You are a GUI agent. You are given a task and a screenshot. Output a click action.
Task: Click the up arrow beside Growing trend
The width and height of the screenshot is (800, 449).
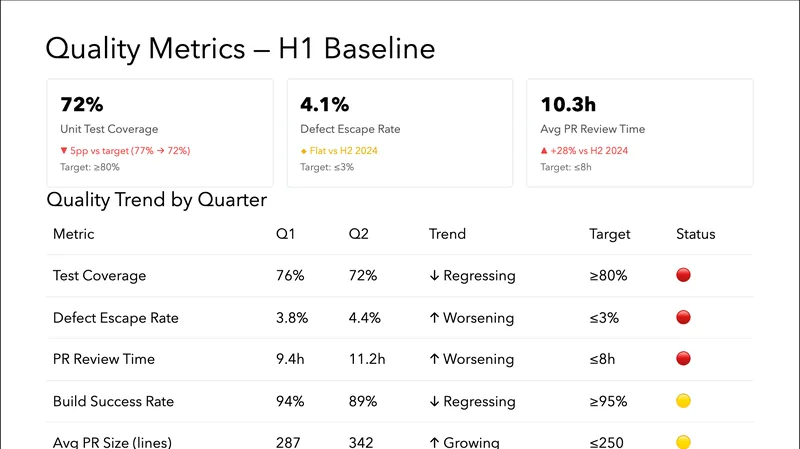tap(433, 442)
